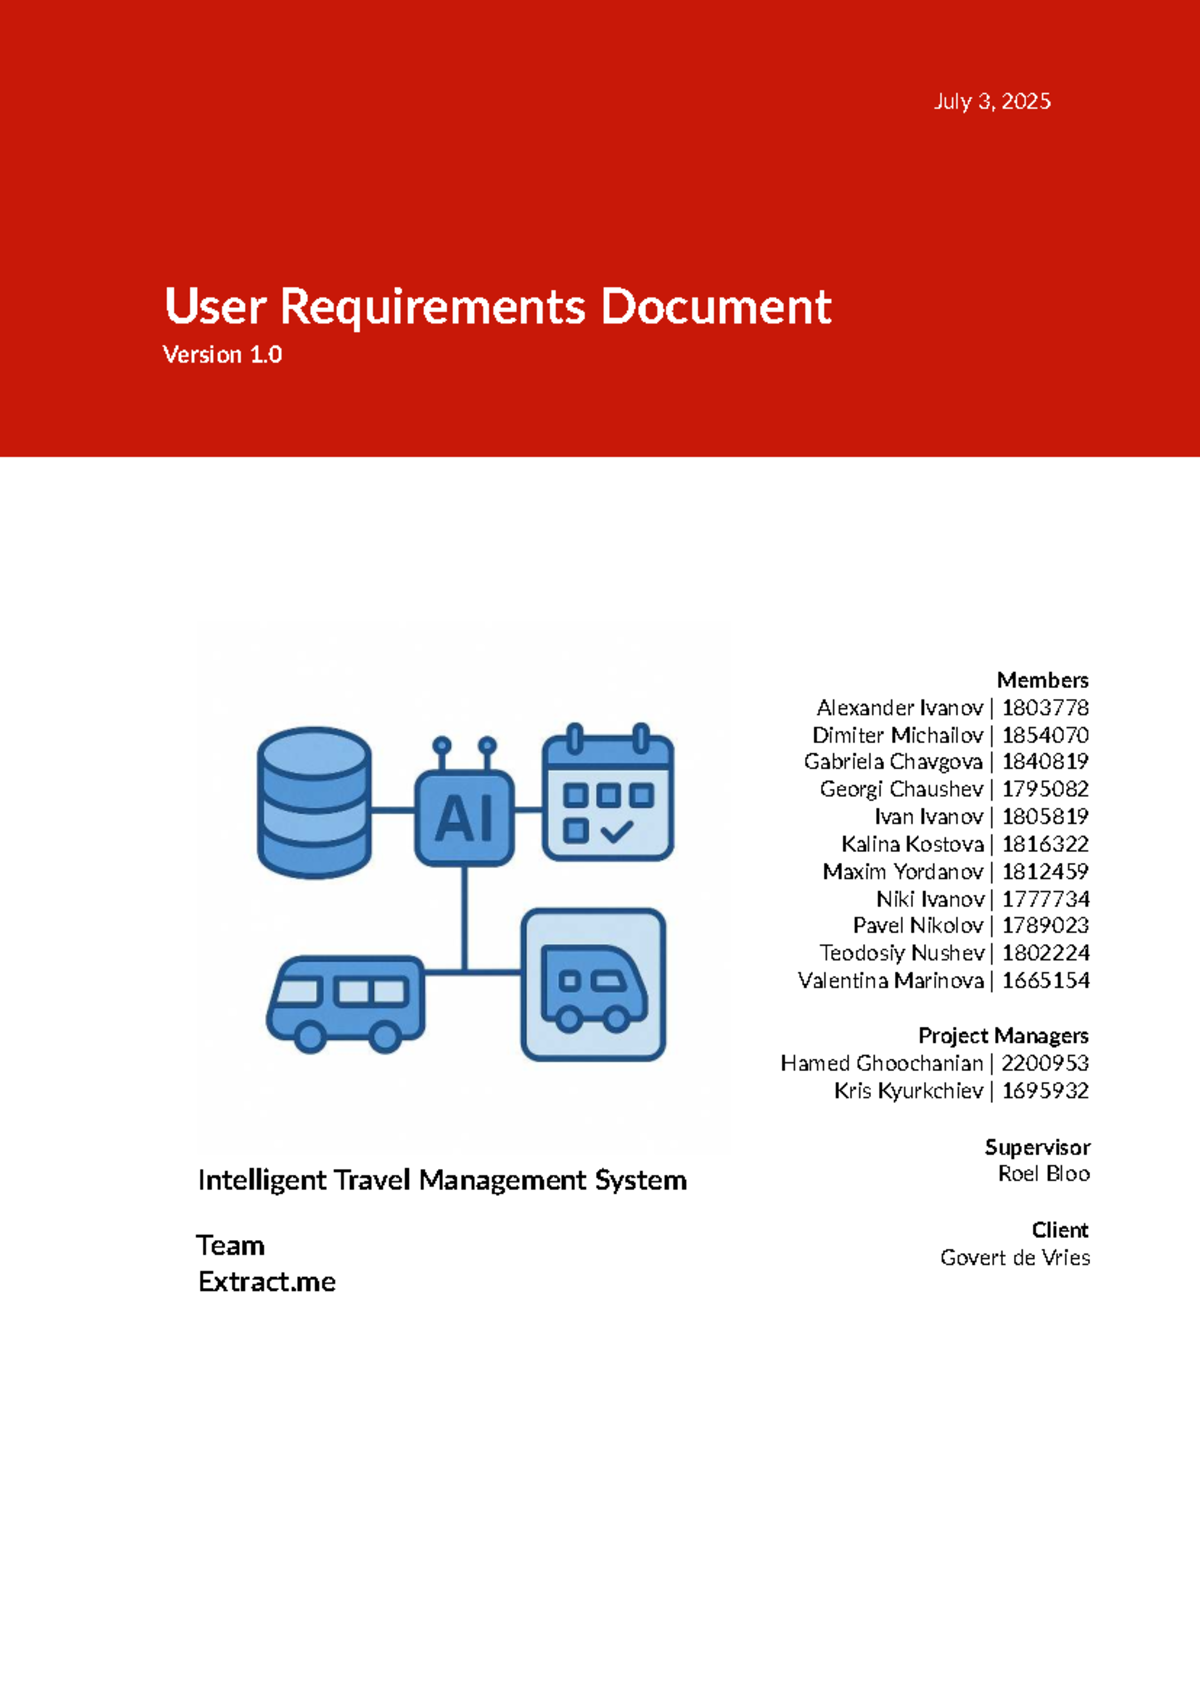Click the row 'Kalina Kostova | 1816322'

(x=965, y=844)
